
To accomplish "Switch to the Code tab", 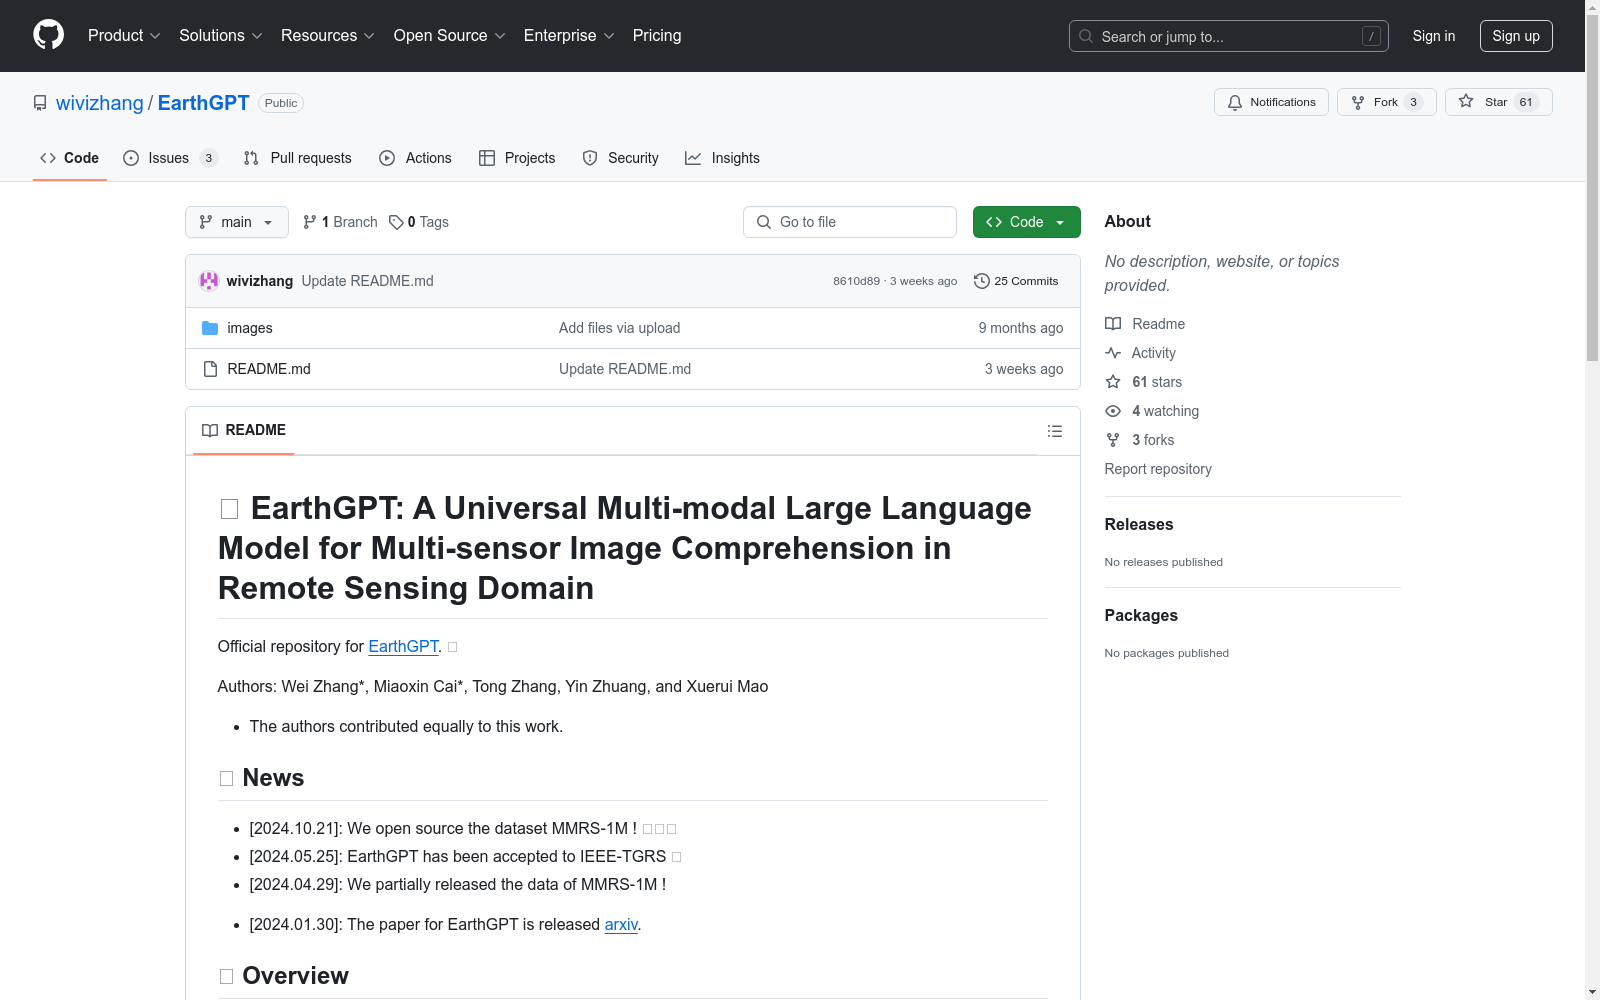I will (x=70, y=158).
